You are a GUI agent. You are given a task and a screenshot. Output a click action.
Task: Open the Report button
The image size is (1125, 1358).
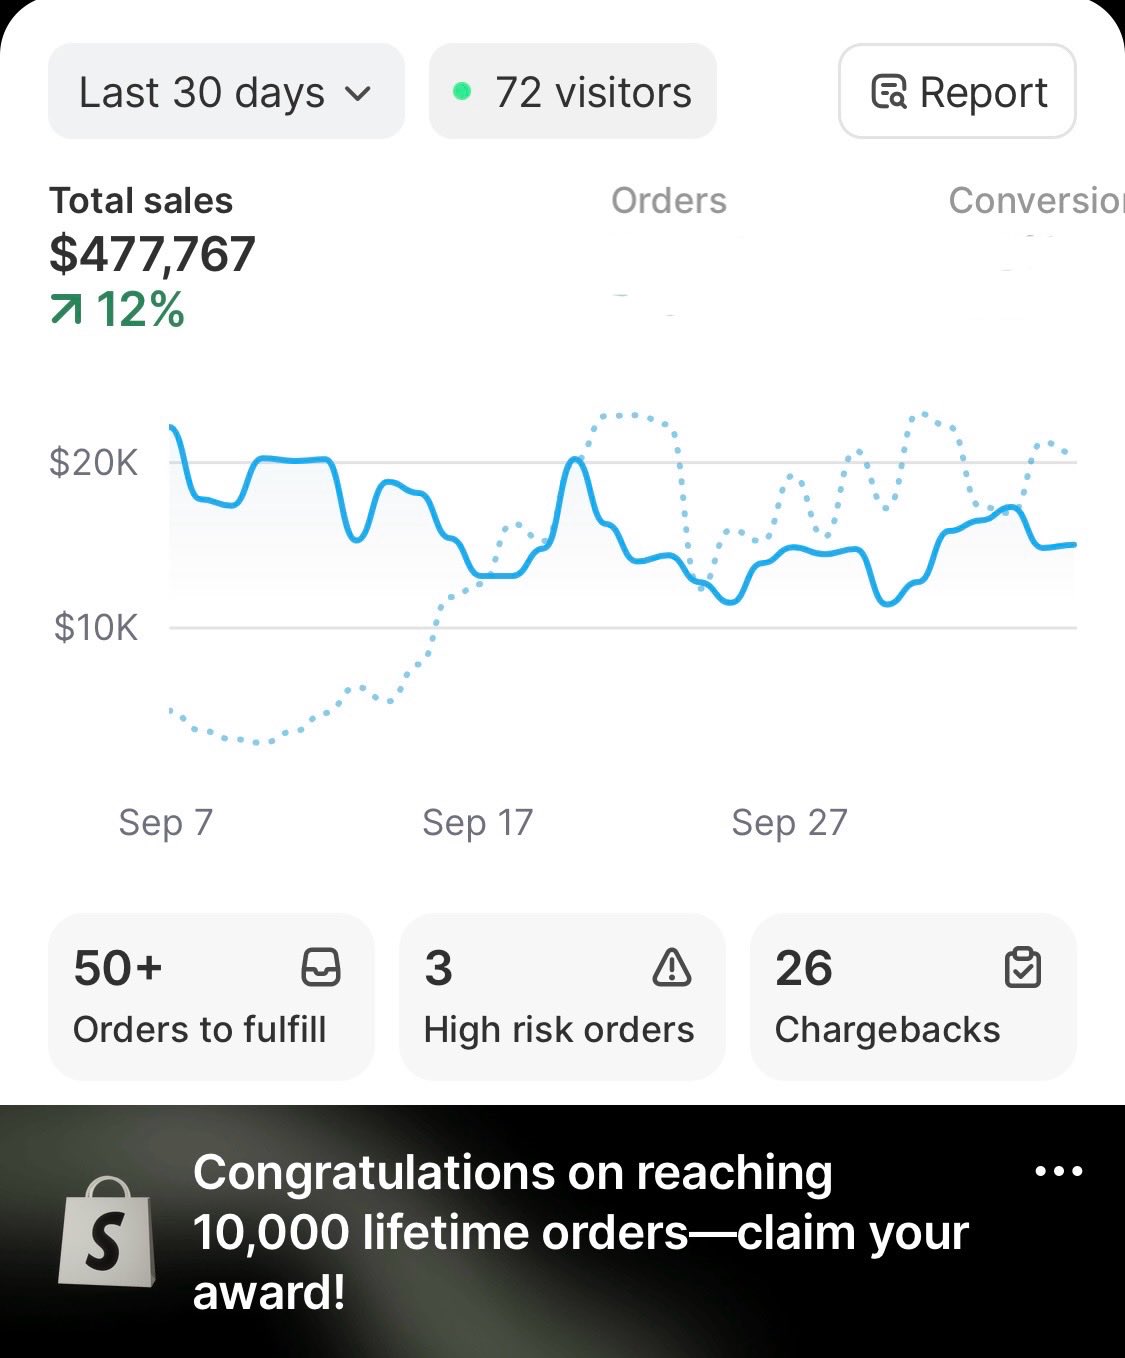click(957, 92)
